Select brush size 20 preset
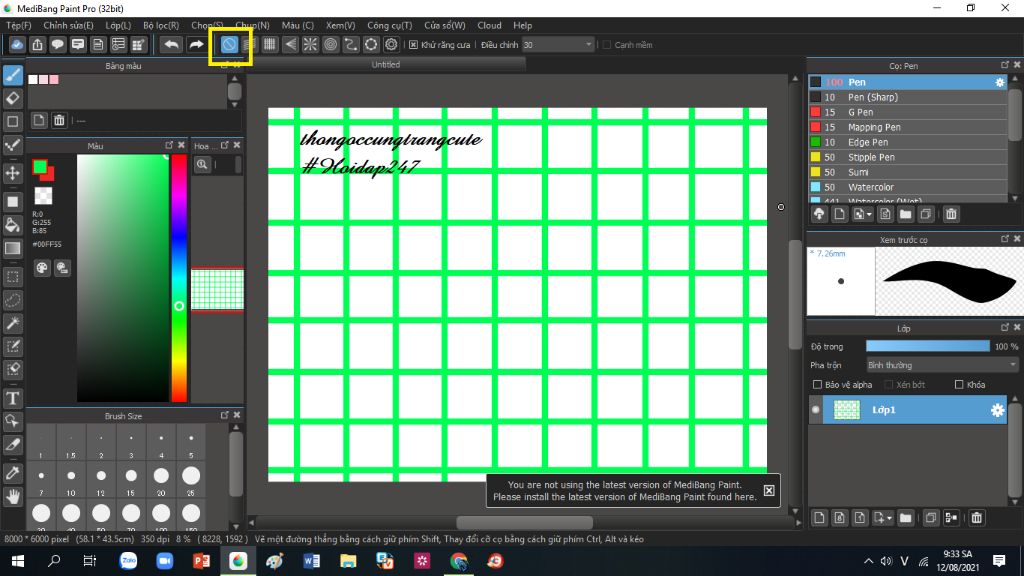This screenshot has width=1024, height=576. click(161, 481)
